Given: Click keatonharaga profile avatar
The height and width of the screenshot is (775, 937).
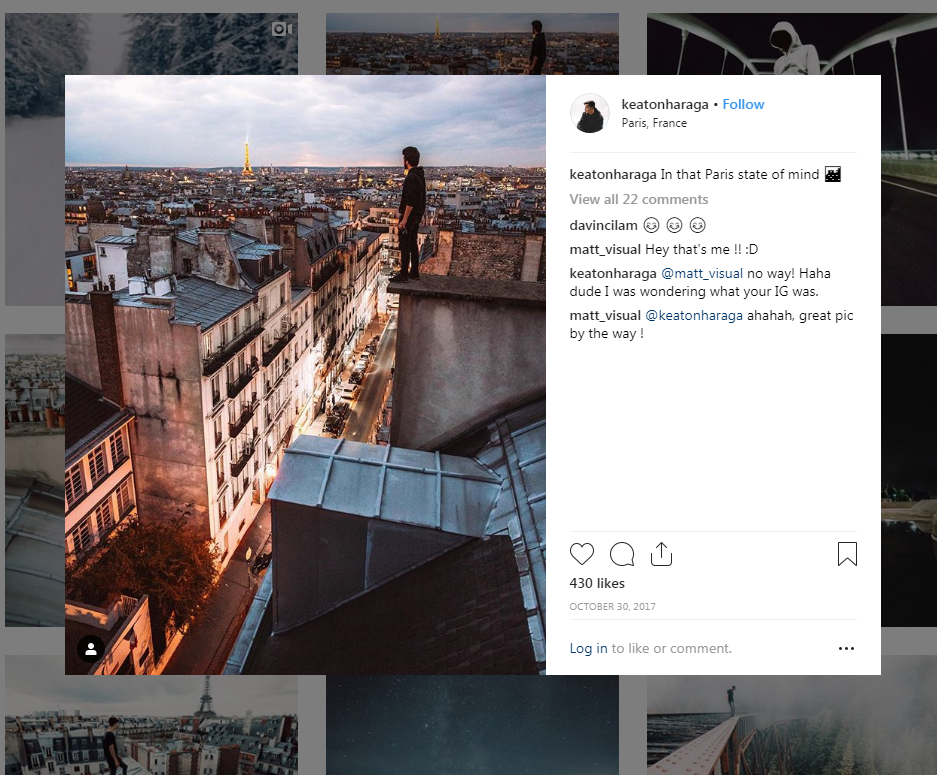Looking at the screenshot, I should (590, 114).
